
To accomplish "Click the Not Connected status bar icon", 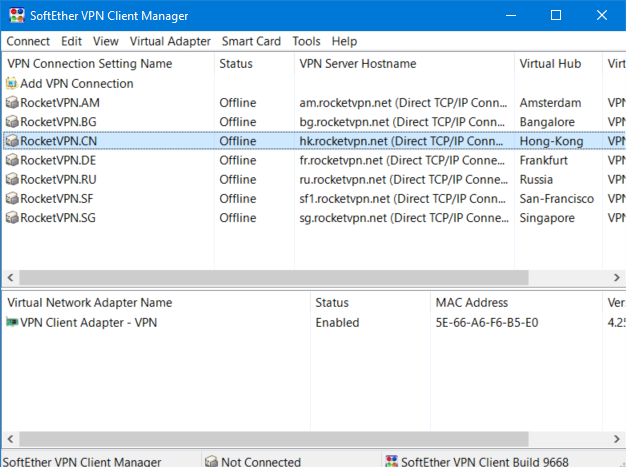I will click(x=211, y=461).
